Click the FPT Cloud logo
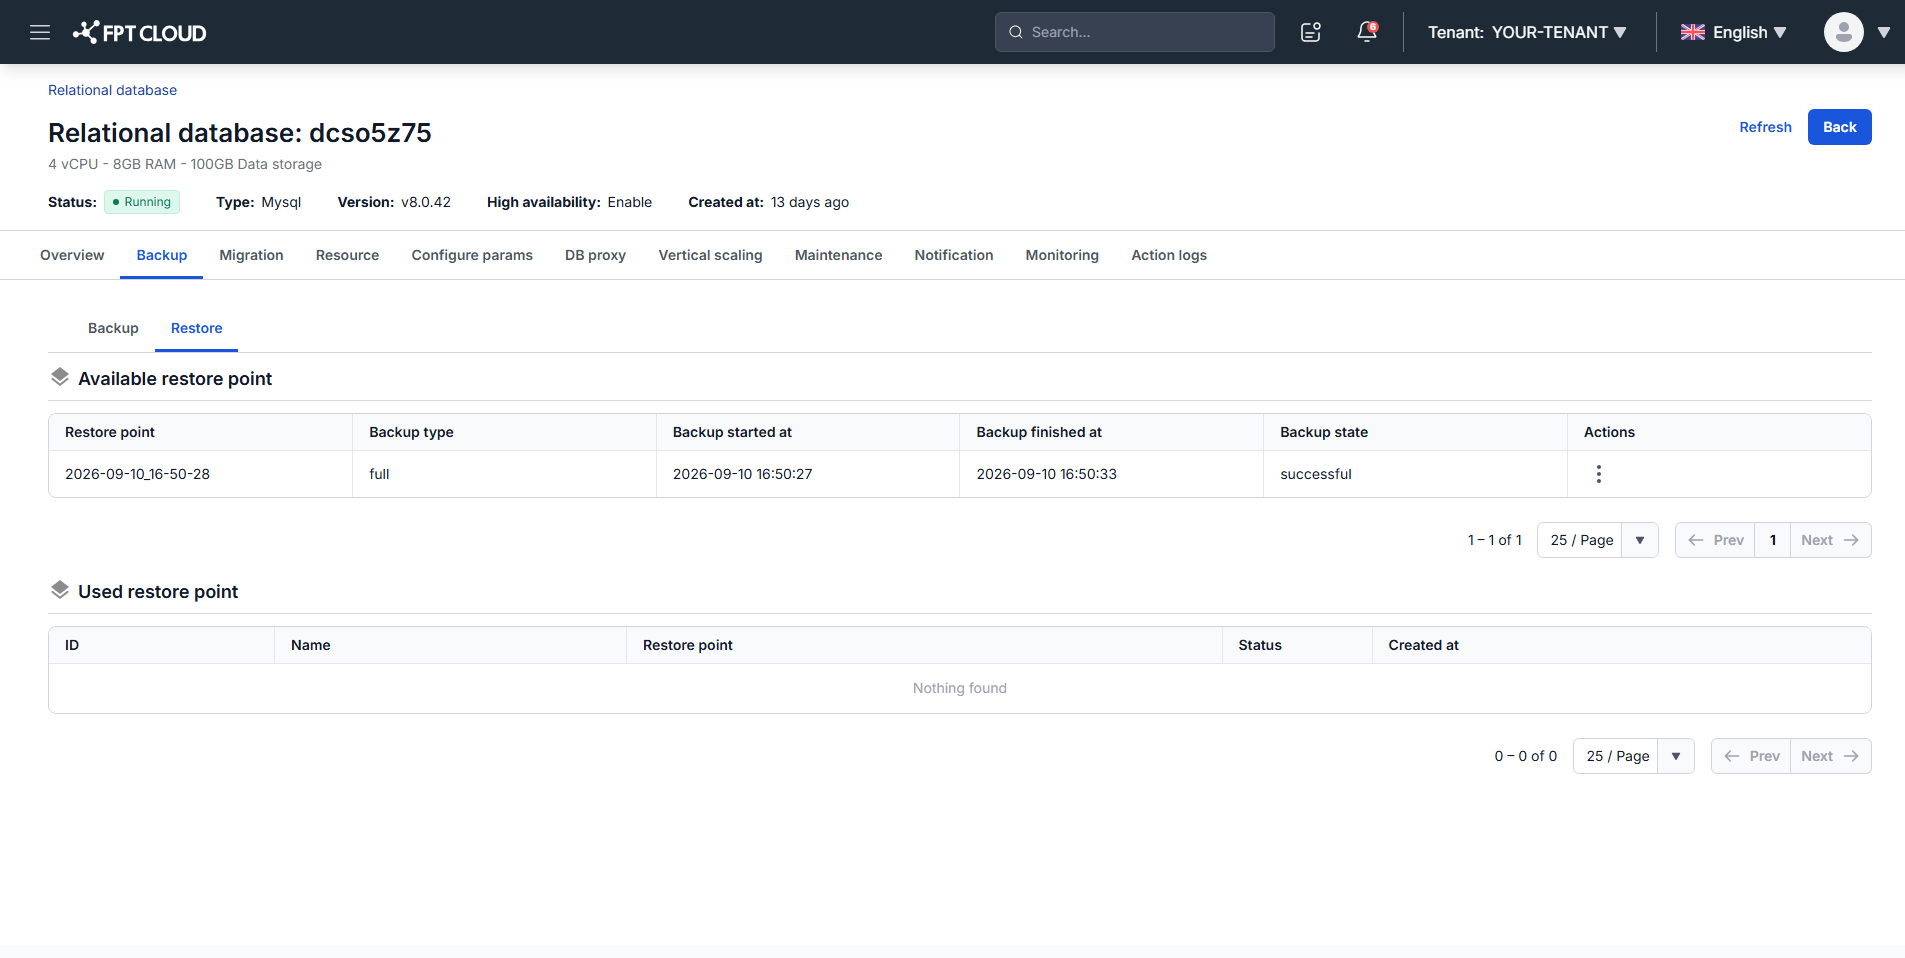The height and width of the screenshot is (958, 1905). click(x=140, y=32)
